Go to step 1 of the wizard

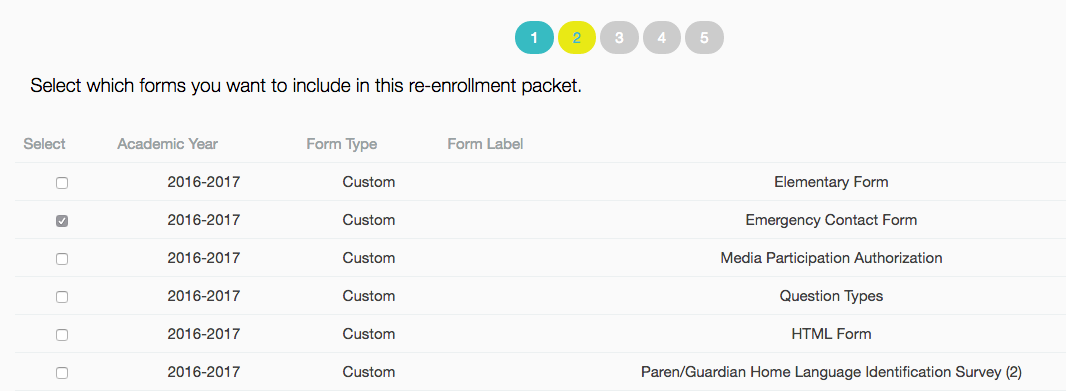coord(534,38)
